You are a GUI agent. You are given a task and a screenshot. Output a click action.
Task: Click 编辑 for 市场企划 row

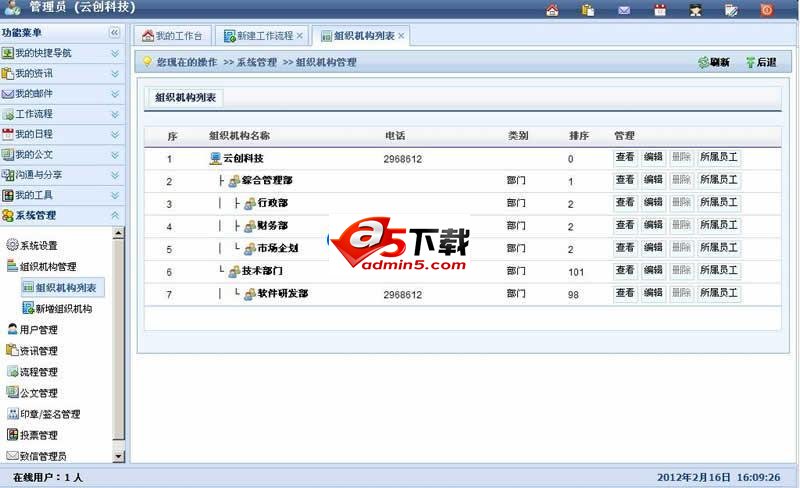[x=653, y=248]
